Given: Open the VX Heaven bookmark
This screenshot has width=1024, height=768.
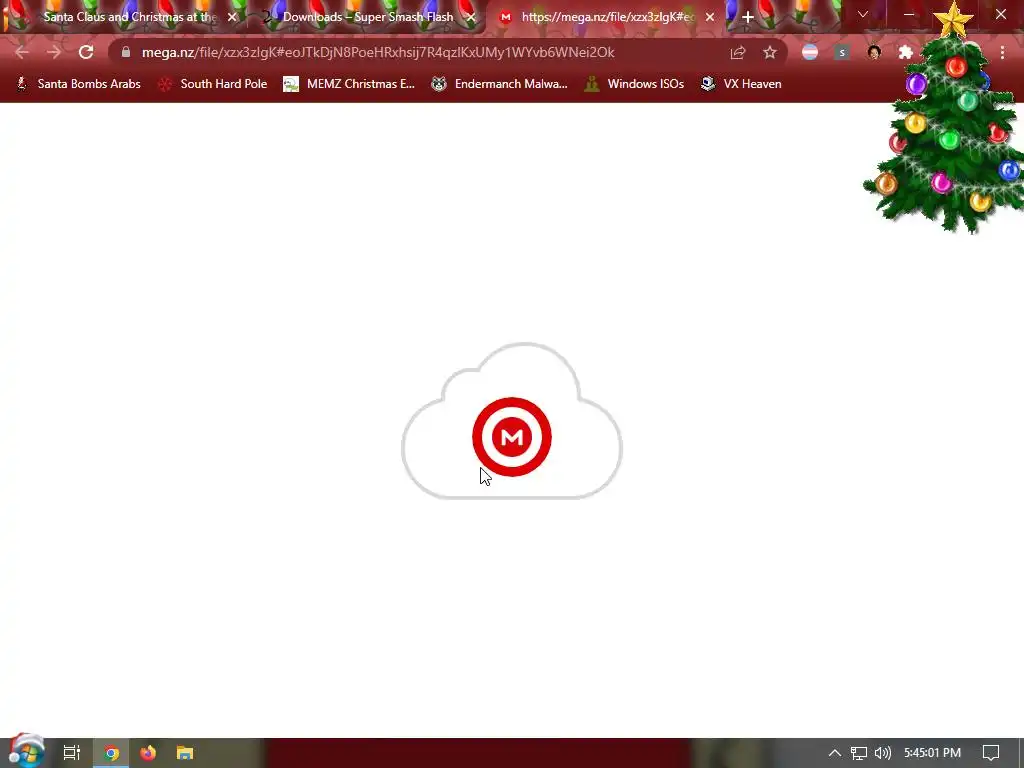Looking at the screenshot, I should tap(741, 84).
